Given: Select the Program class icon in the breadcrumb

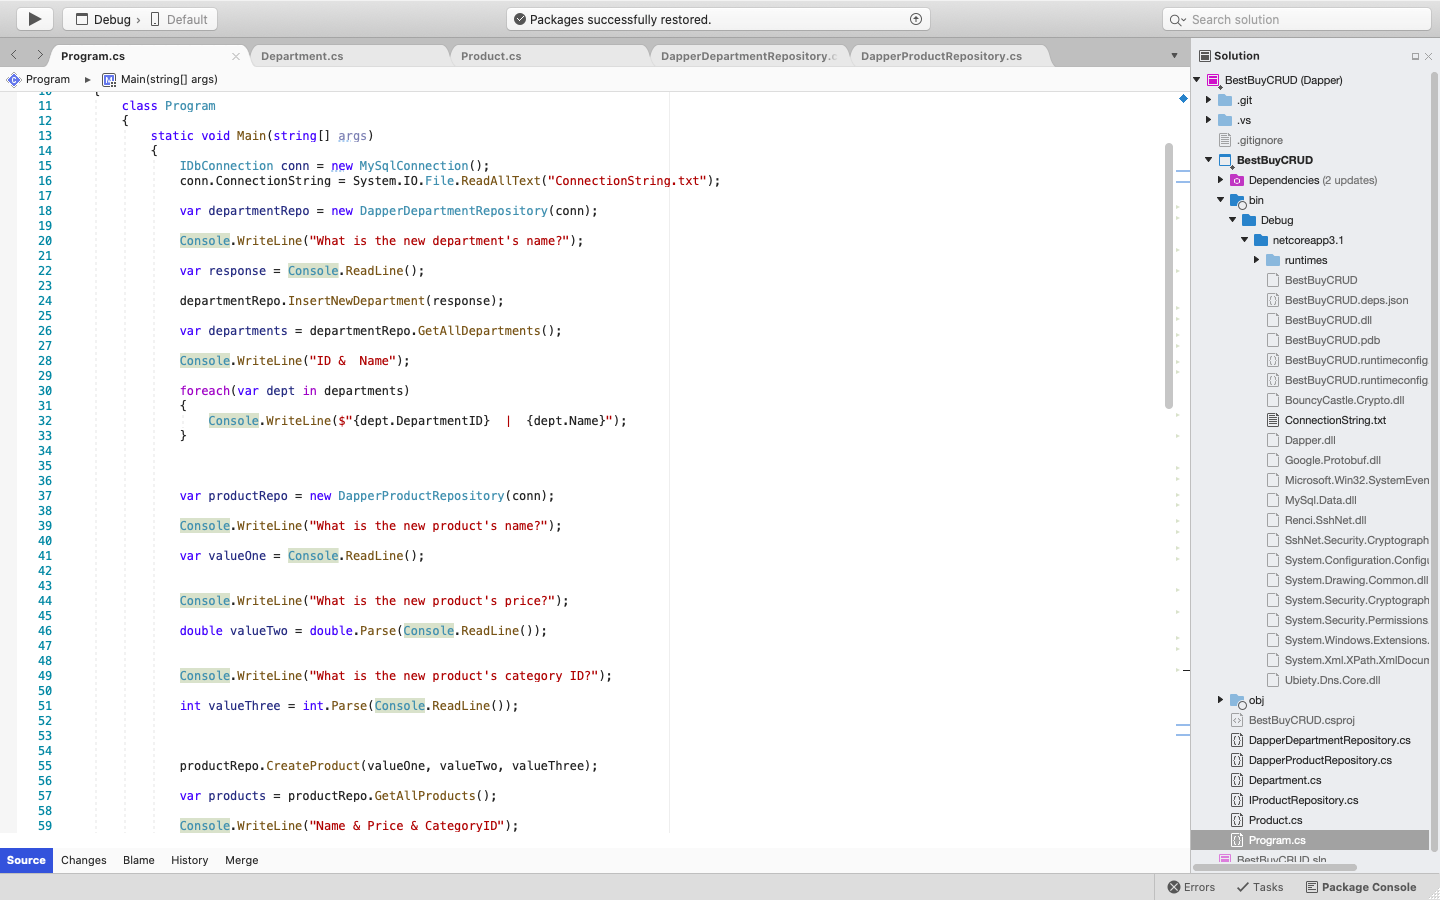Looking at the screenshot, I should (14, 79).
